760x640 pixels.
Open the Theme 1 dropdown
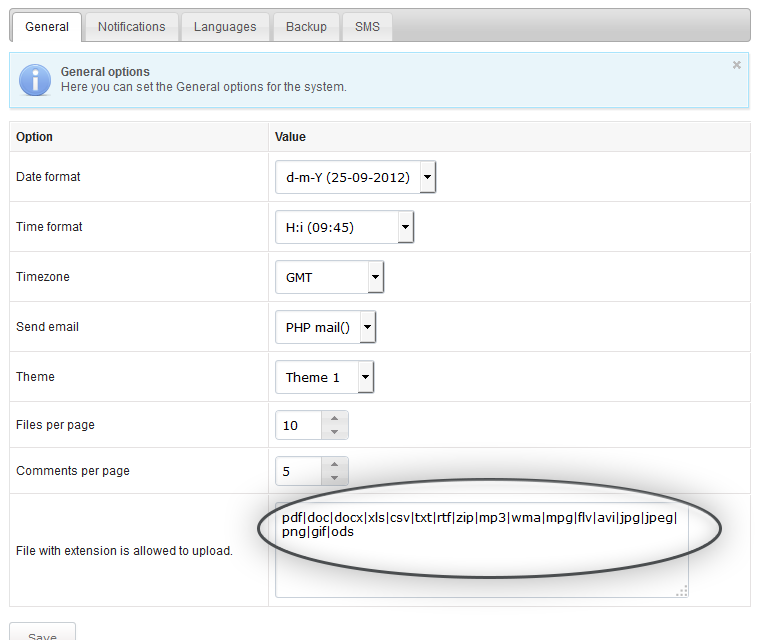(324, 377)
